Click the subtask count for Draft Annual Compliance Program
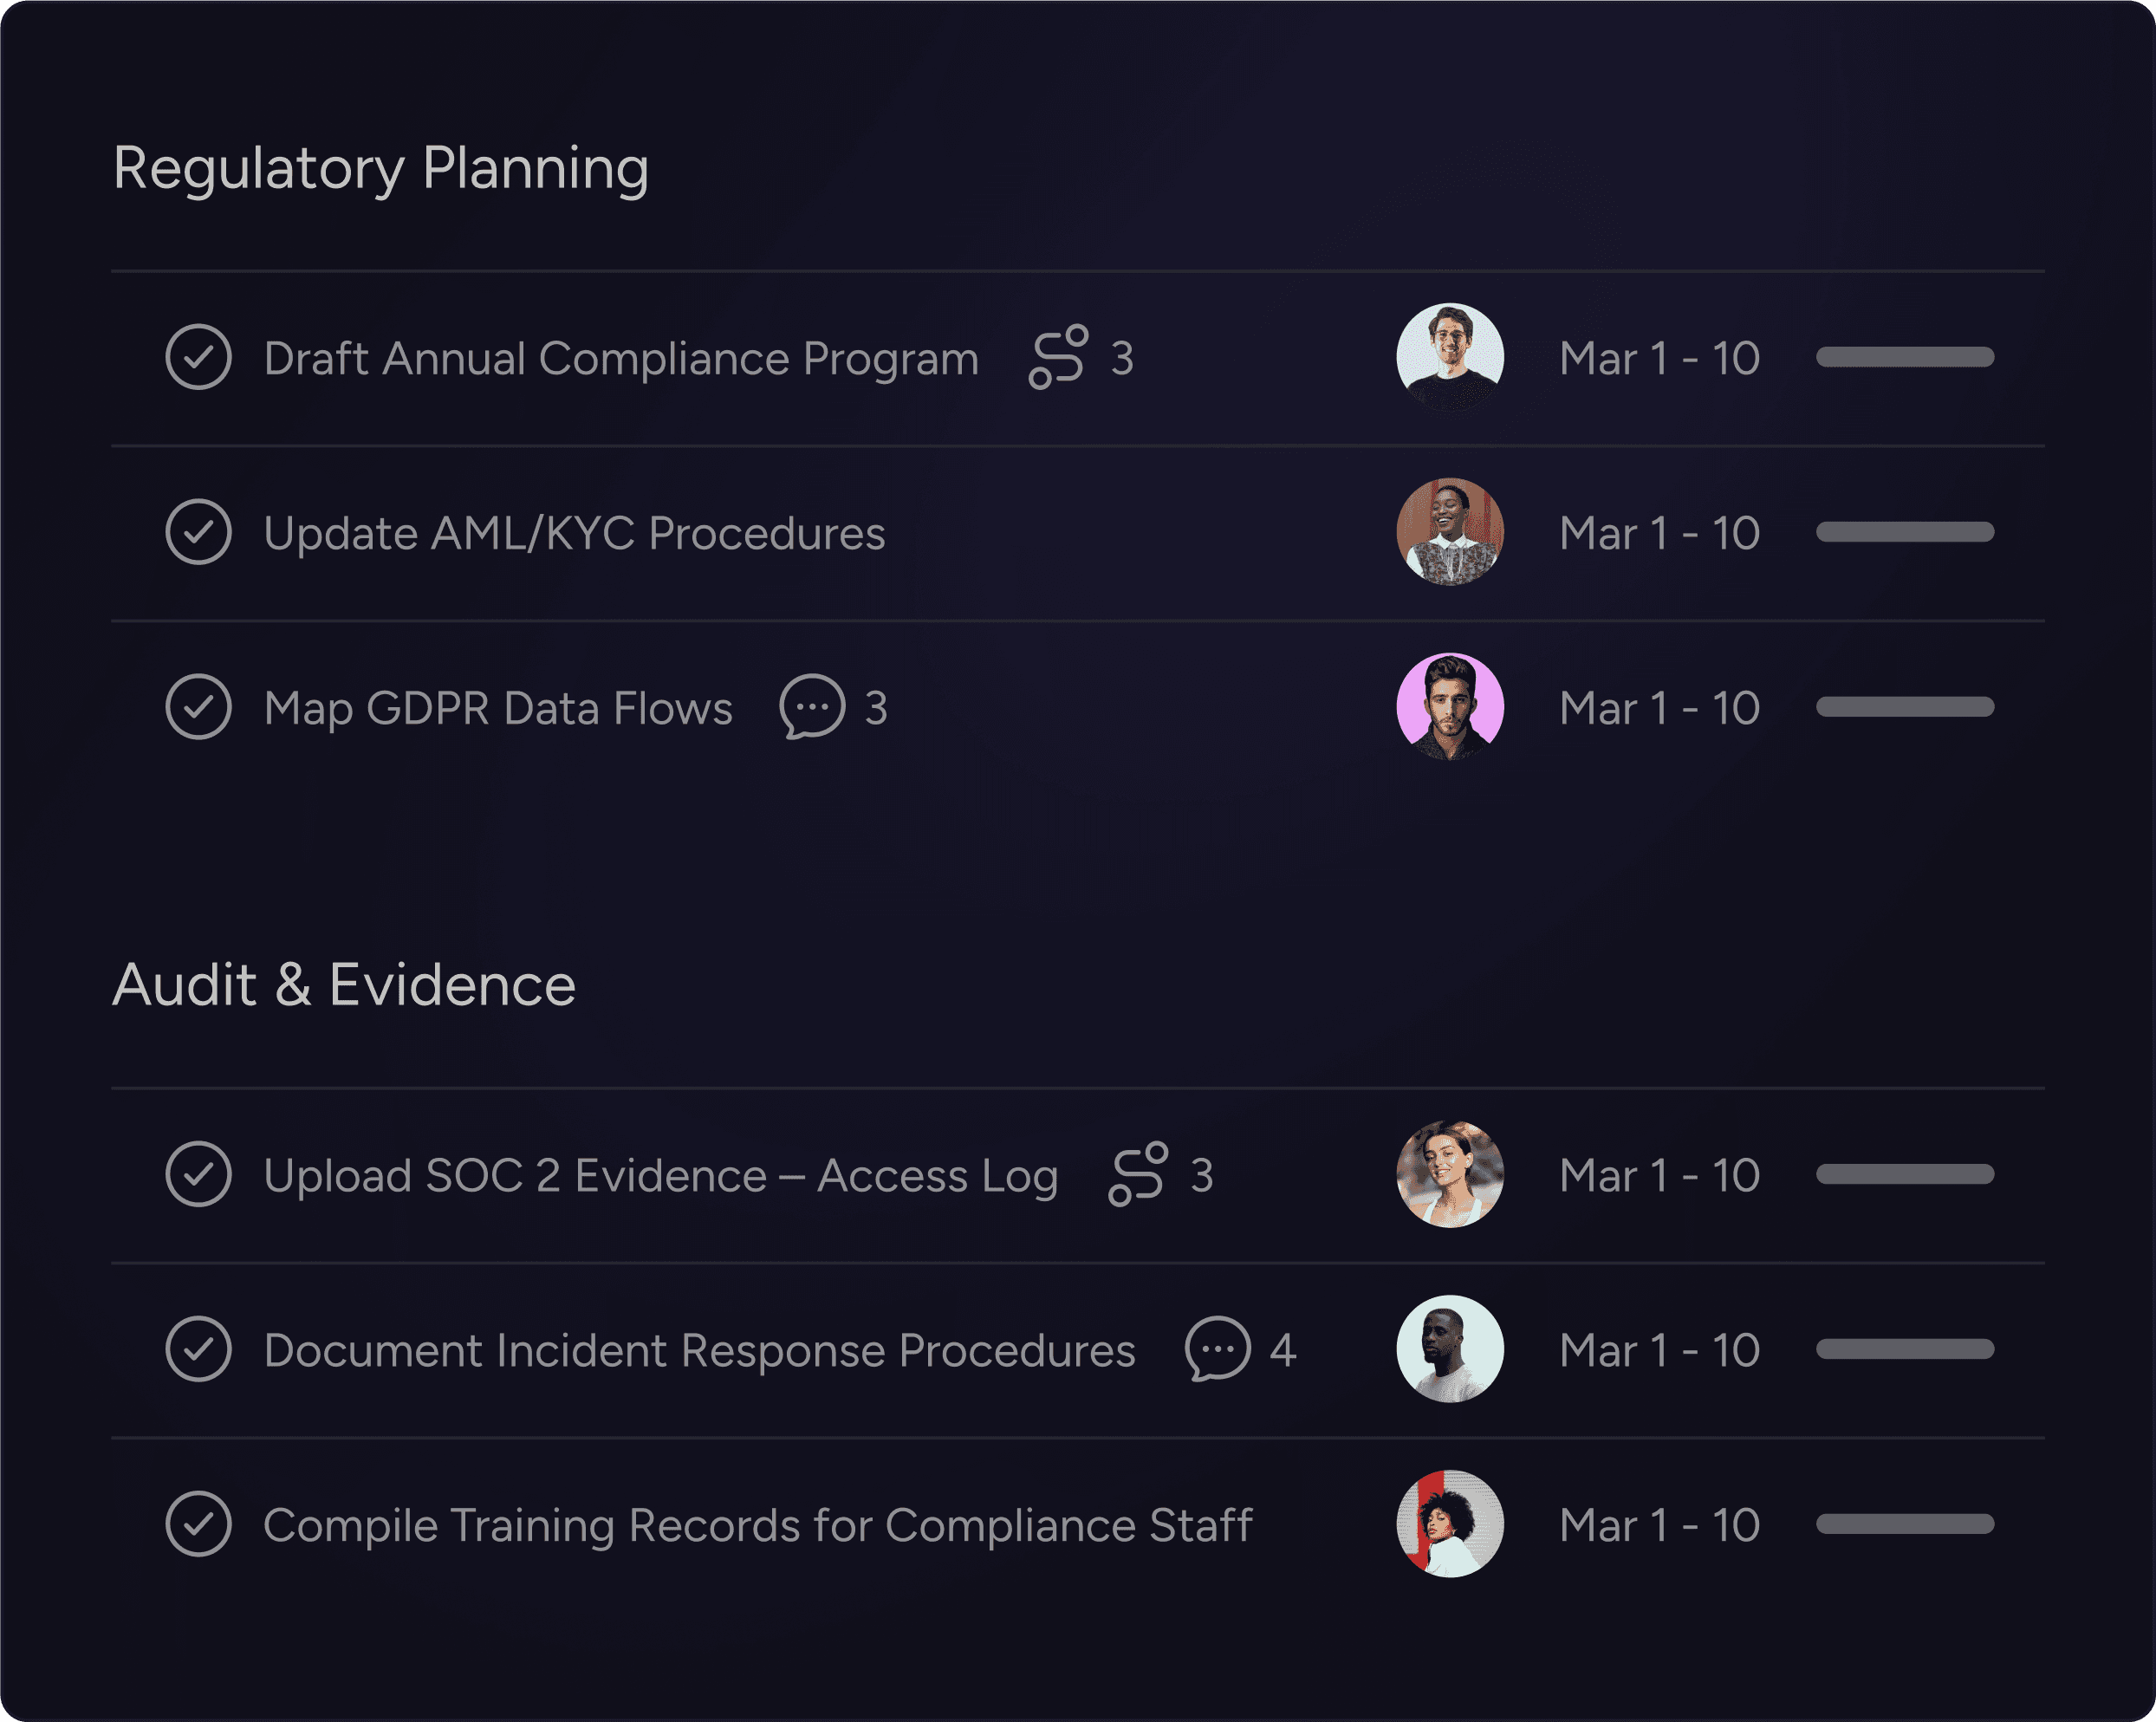 [1123, 358]
